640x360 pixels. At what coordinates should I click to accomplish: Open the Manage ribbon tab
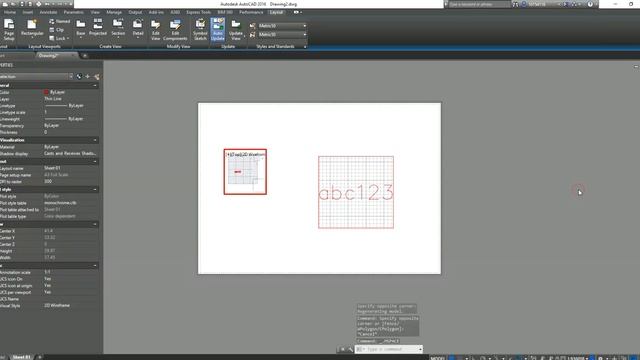(114, 12)
